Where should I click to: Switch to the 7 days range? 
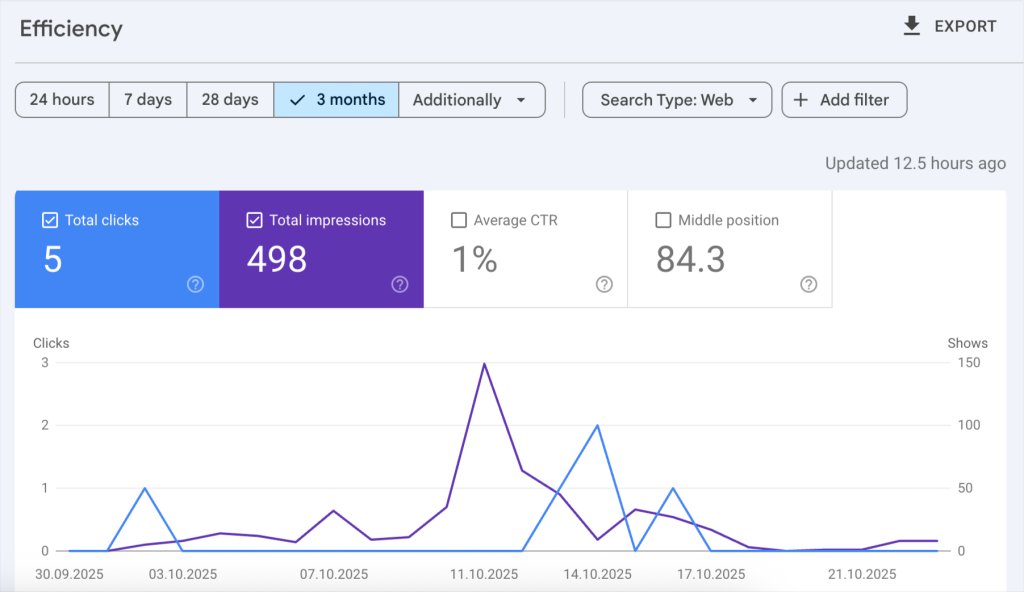[x=148, y=100]
